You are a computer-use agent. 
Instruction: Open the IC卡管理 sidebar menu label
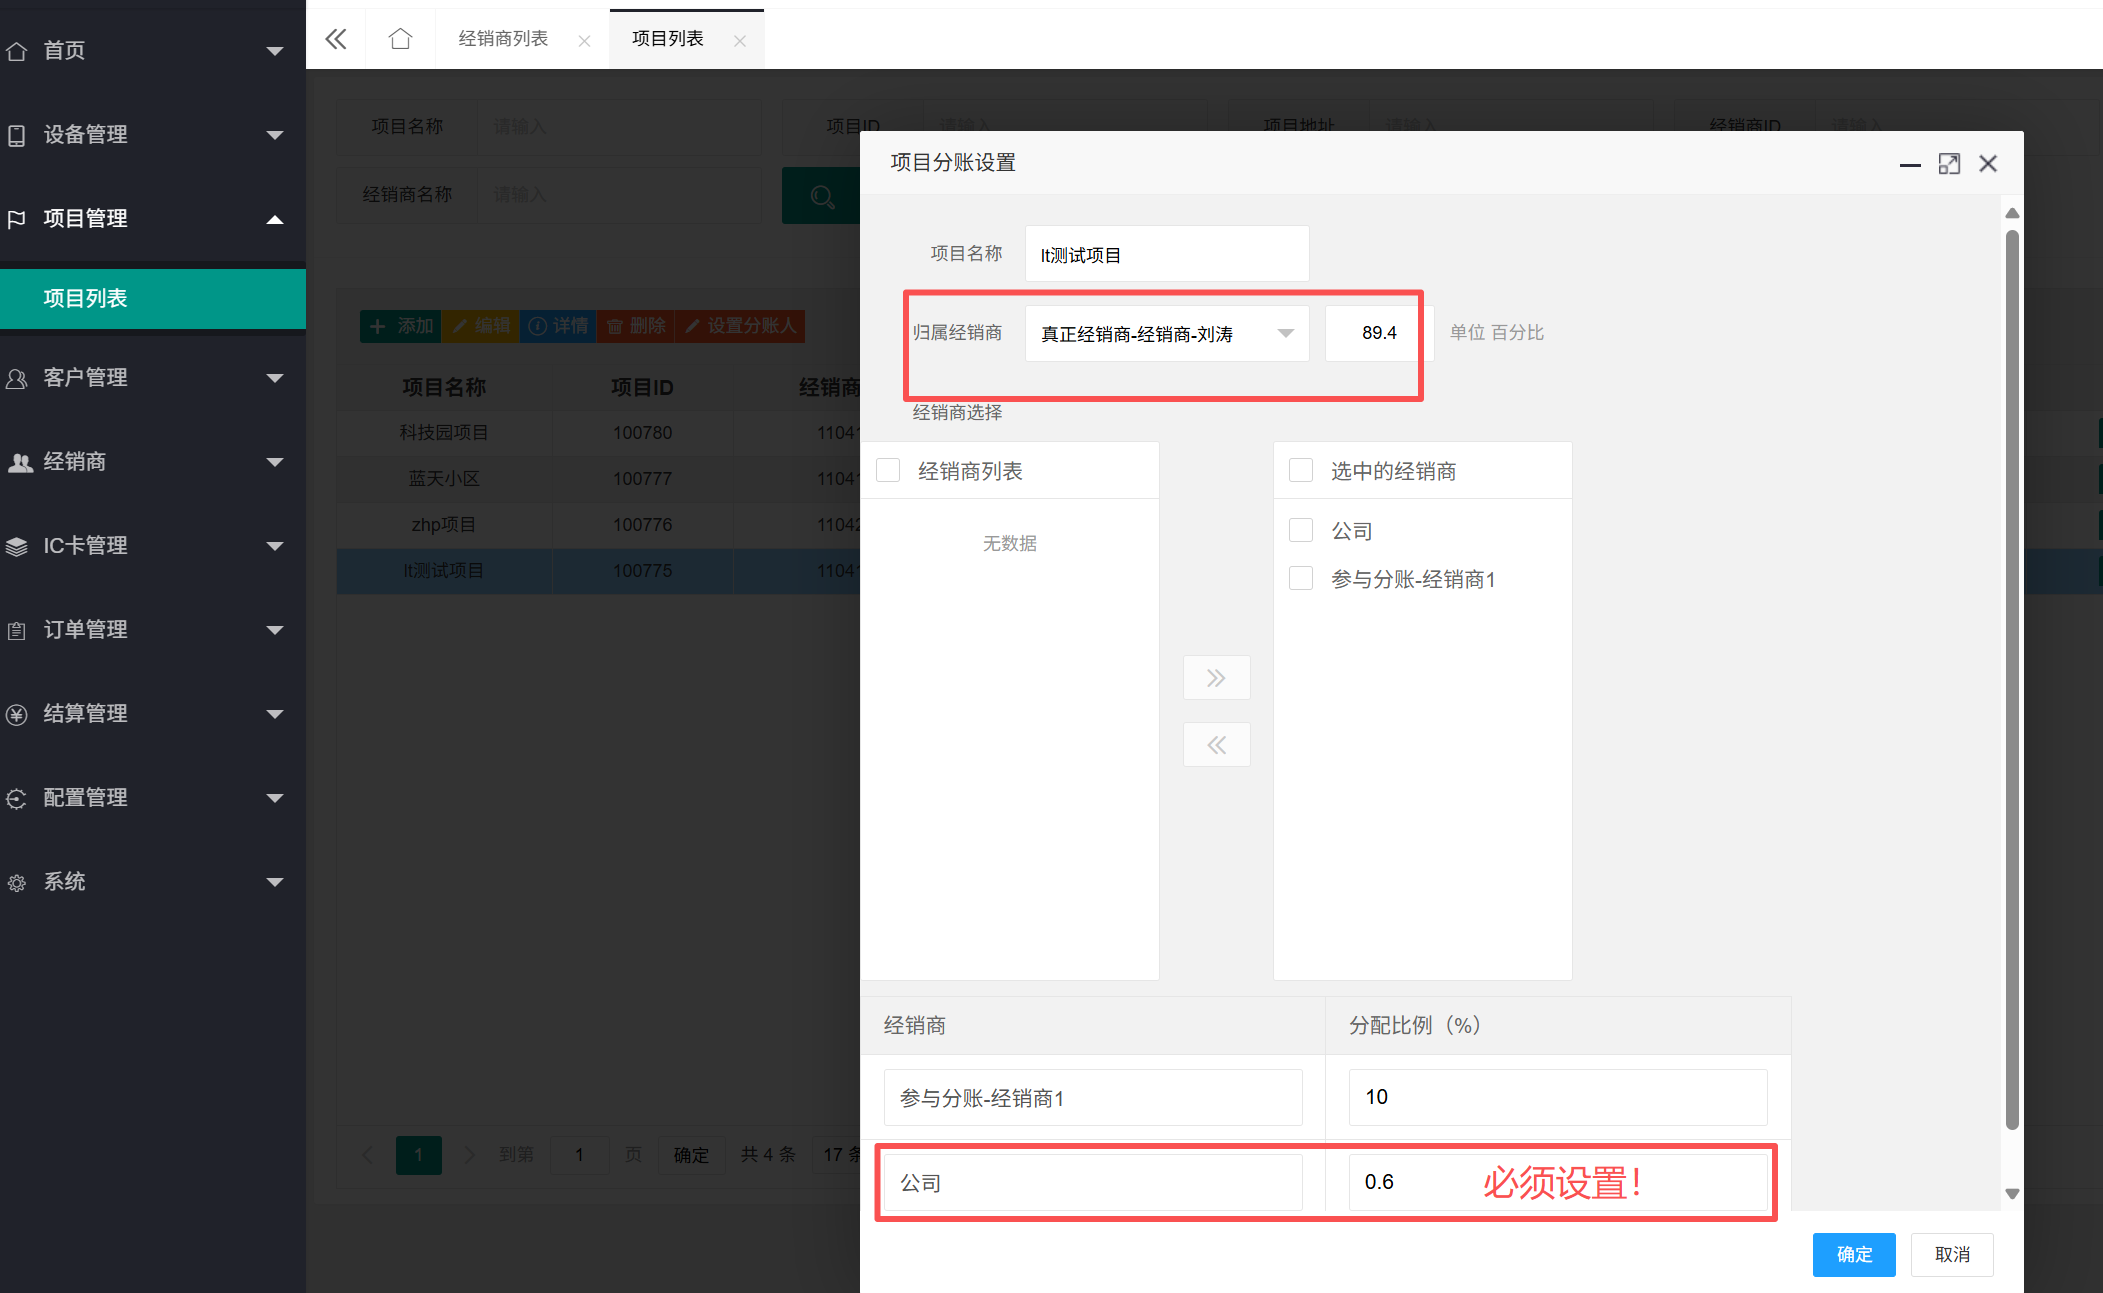pyautogui.click(x=85, y=546)
